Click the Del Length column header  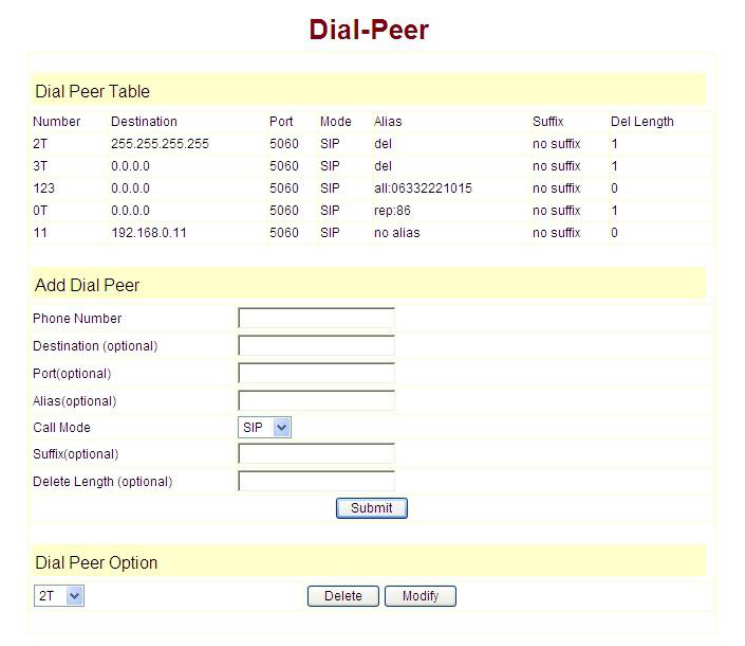point(642,122)
